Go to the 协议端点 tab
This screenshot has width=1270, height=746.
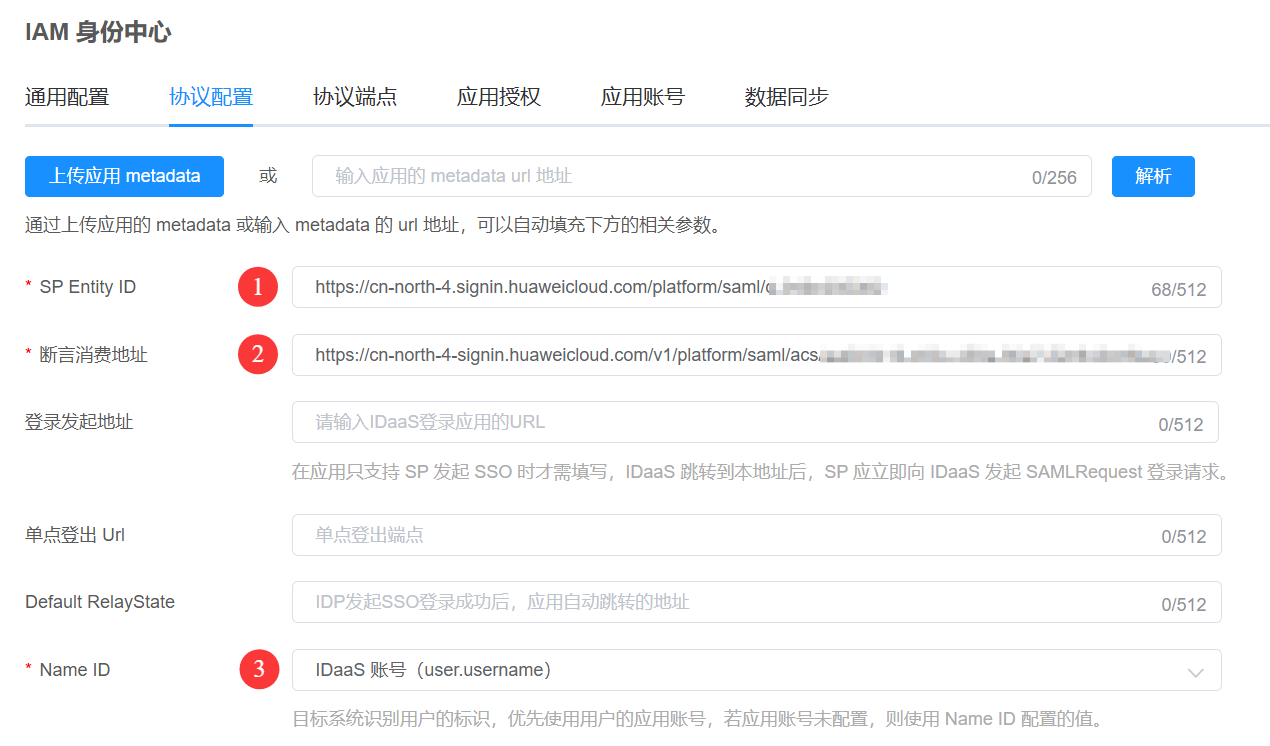point(355,97)
